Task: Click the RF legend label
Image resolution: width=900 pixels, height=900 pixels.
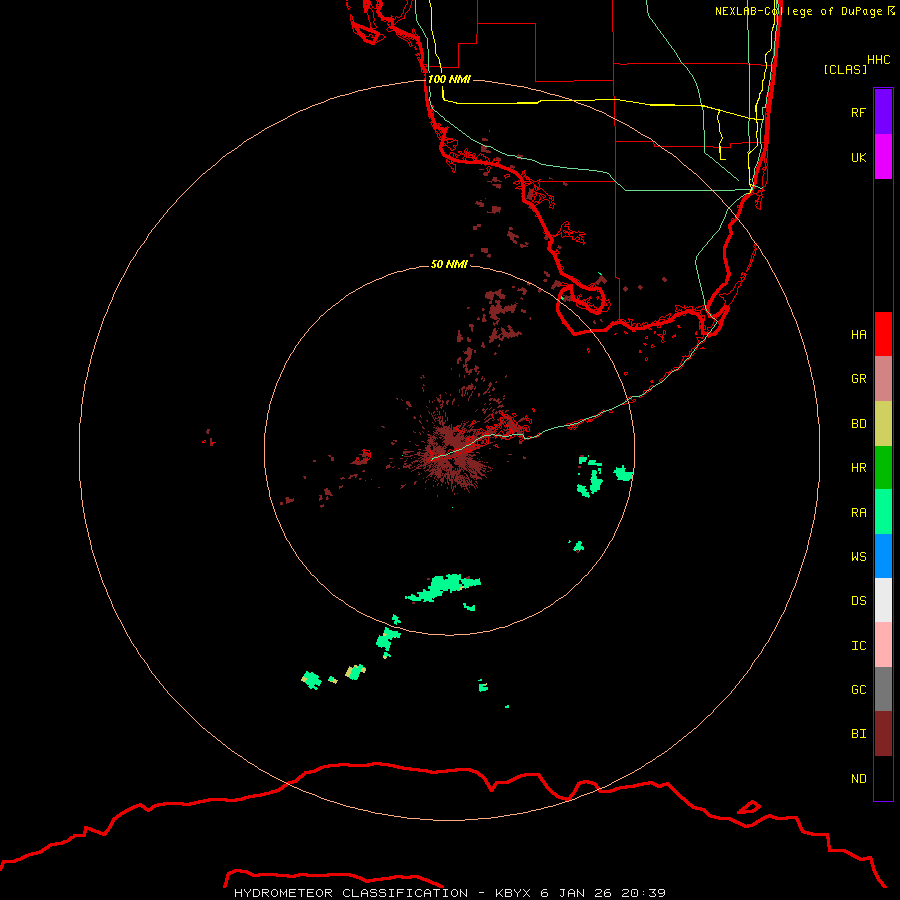Action: pyautogui.click(x=859, y=112)
